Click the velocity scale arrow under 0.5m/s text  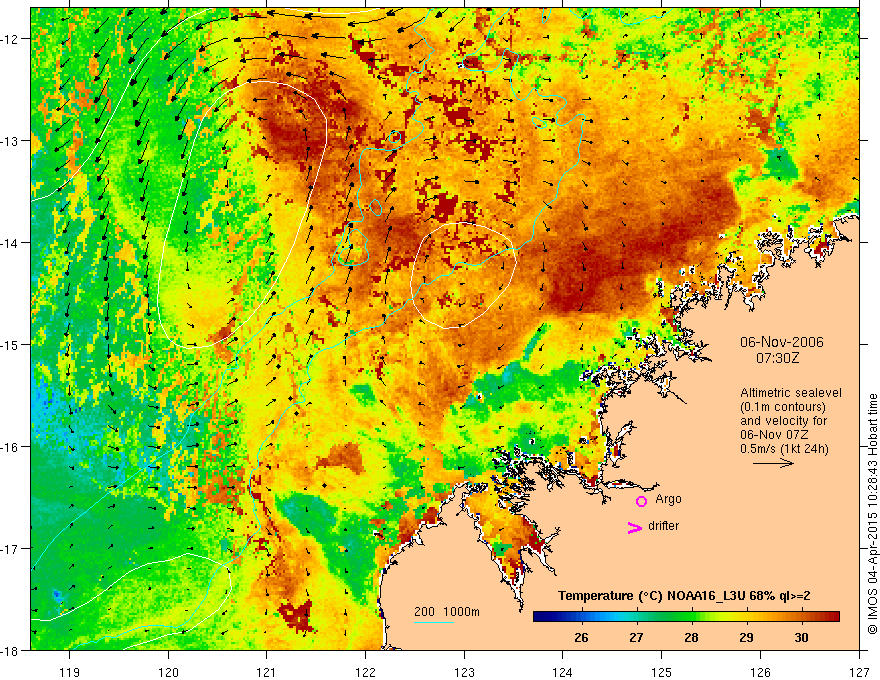[773, 463]
